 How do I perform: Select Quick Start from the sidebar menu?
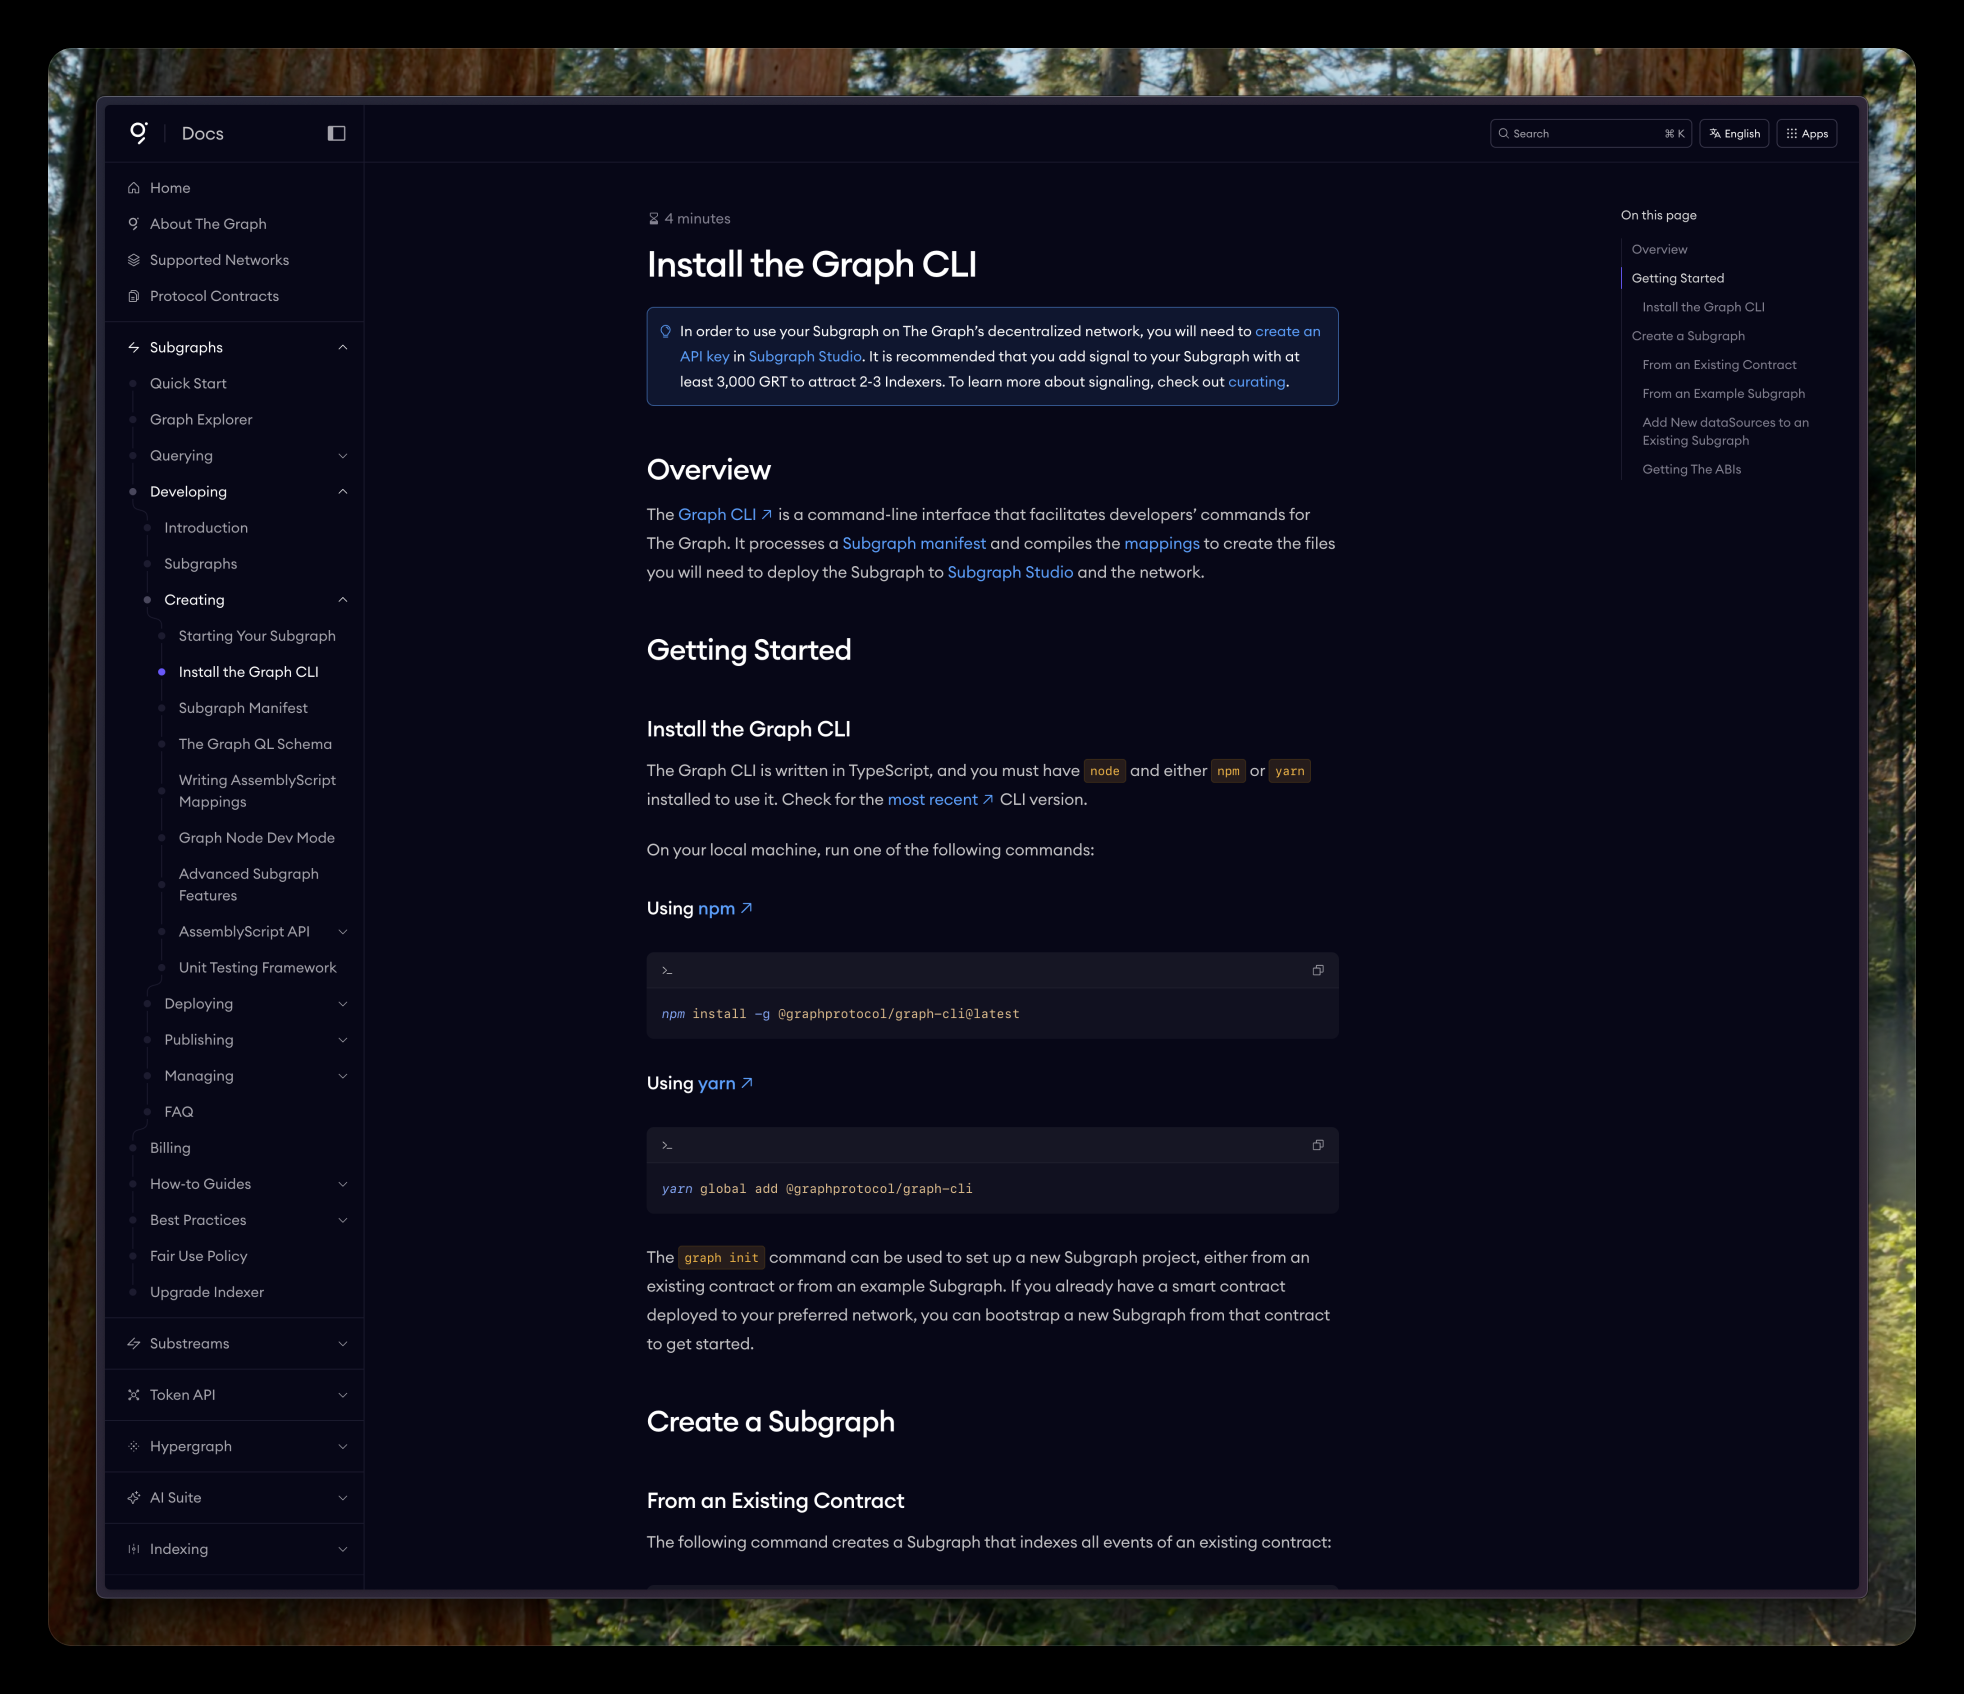[188, 383]
